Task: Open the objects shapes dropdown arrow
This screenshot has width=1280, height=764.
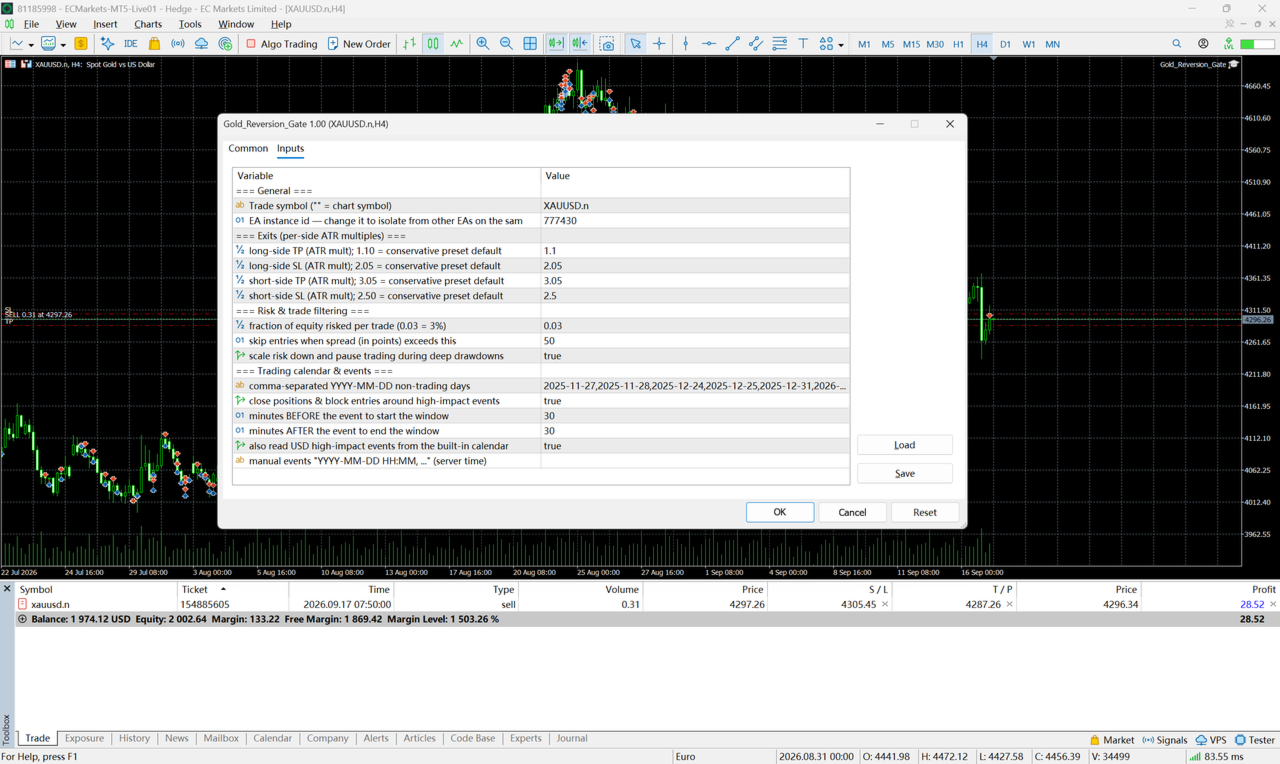Action: 841,45
